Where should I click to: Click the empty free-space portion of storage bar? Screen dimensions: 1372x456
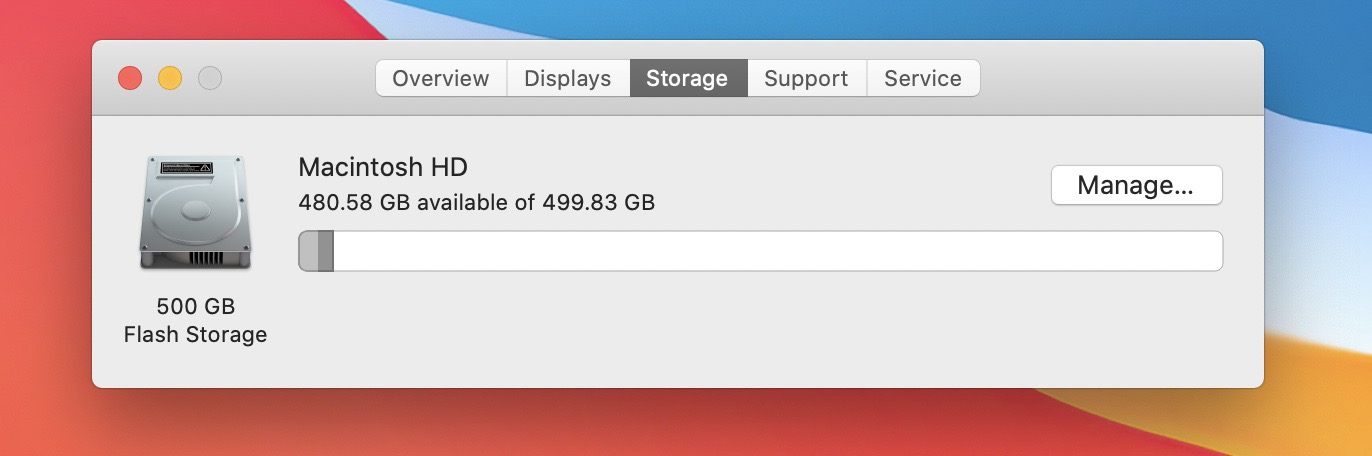click(777, 251)
